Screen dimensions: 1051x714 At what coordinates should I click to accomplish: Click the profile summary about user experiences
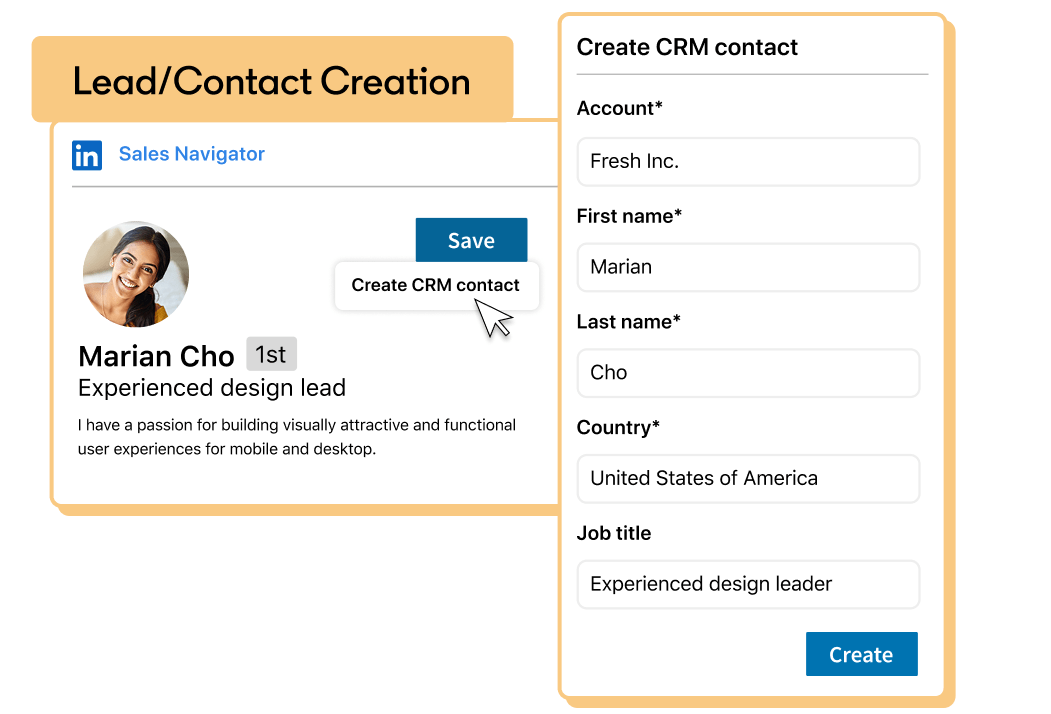point(296,437)
